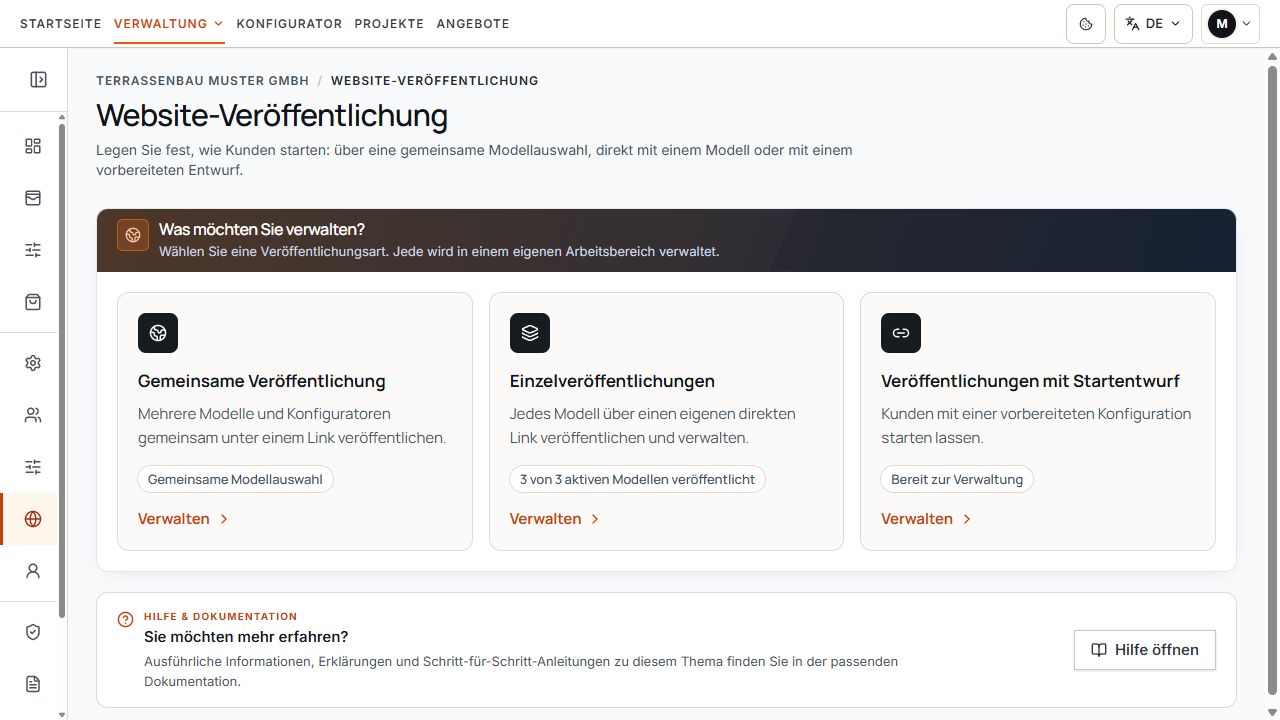Select the sliders icon above the shopping bag
The height and width of the screenshot is (720, 1280).
click(x=33, y=250)
